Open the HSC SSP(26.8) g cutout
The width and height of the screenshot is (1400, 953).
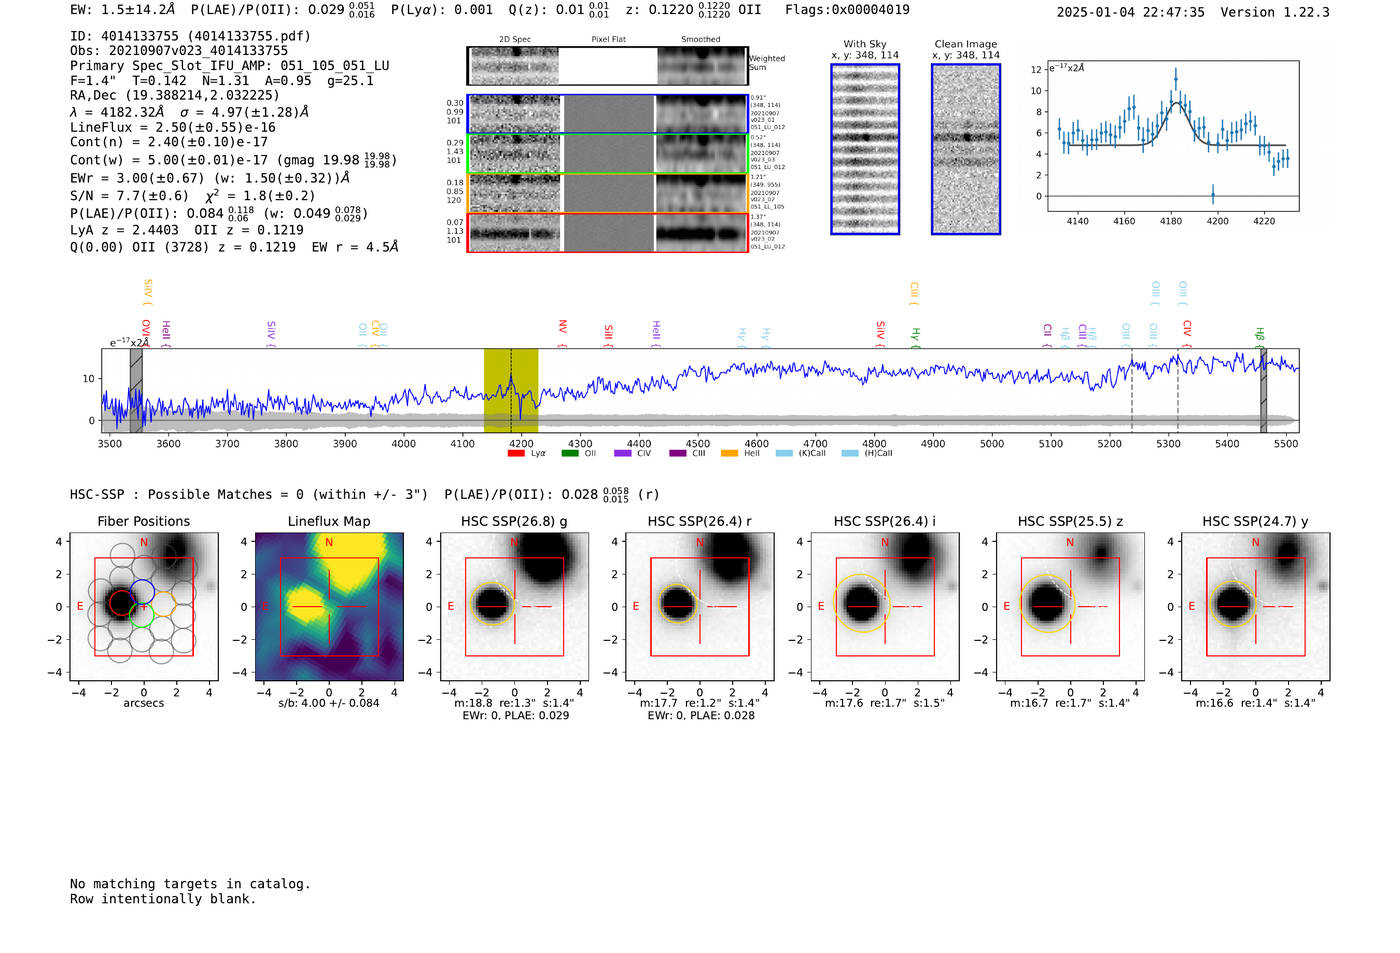(514, 606)
